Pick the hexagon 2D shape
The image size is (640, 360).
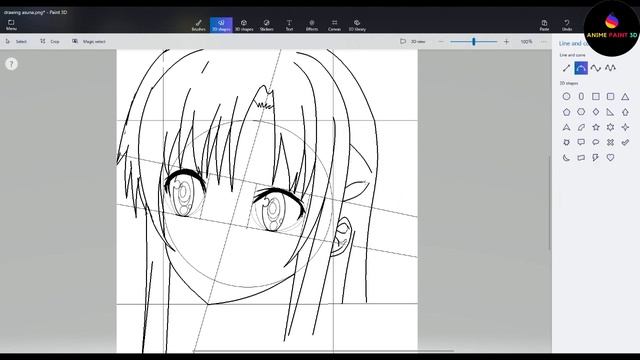pos(581,112)
